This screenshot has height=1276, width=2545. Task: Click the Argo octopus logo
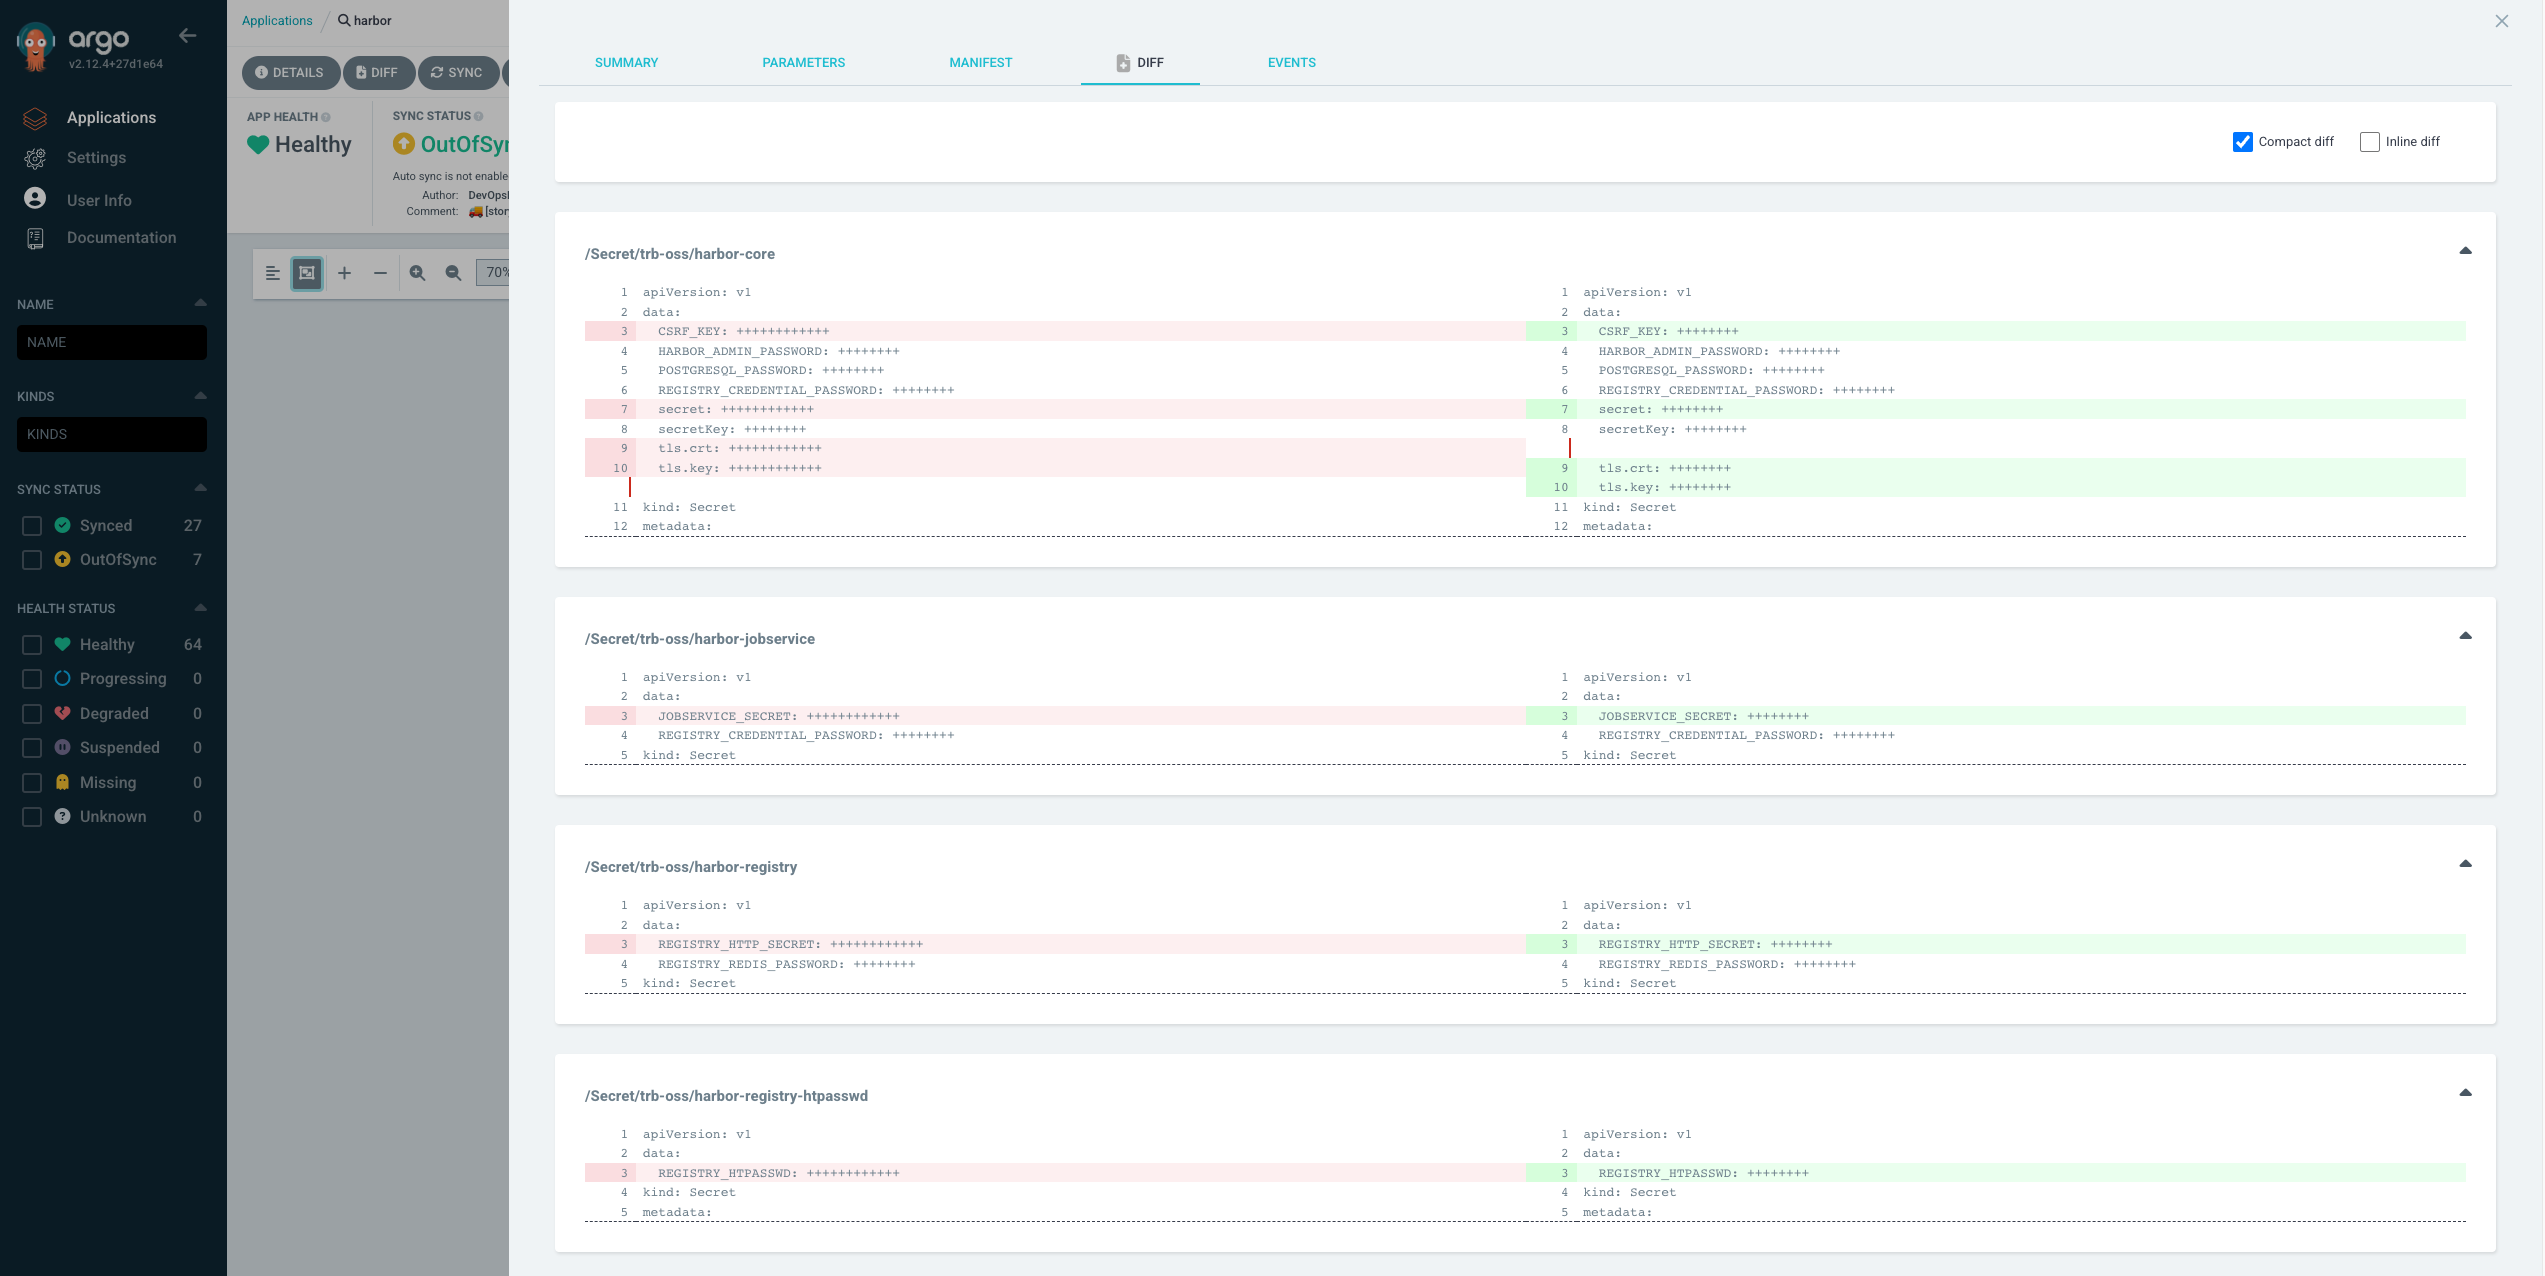pyautogui.click(x=36, y=46)
